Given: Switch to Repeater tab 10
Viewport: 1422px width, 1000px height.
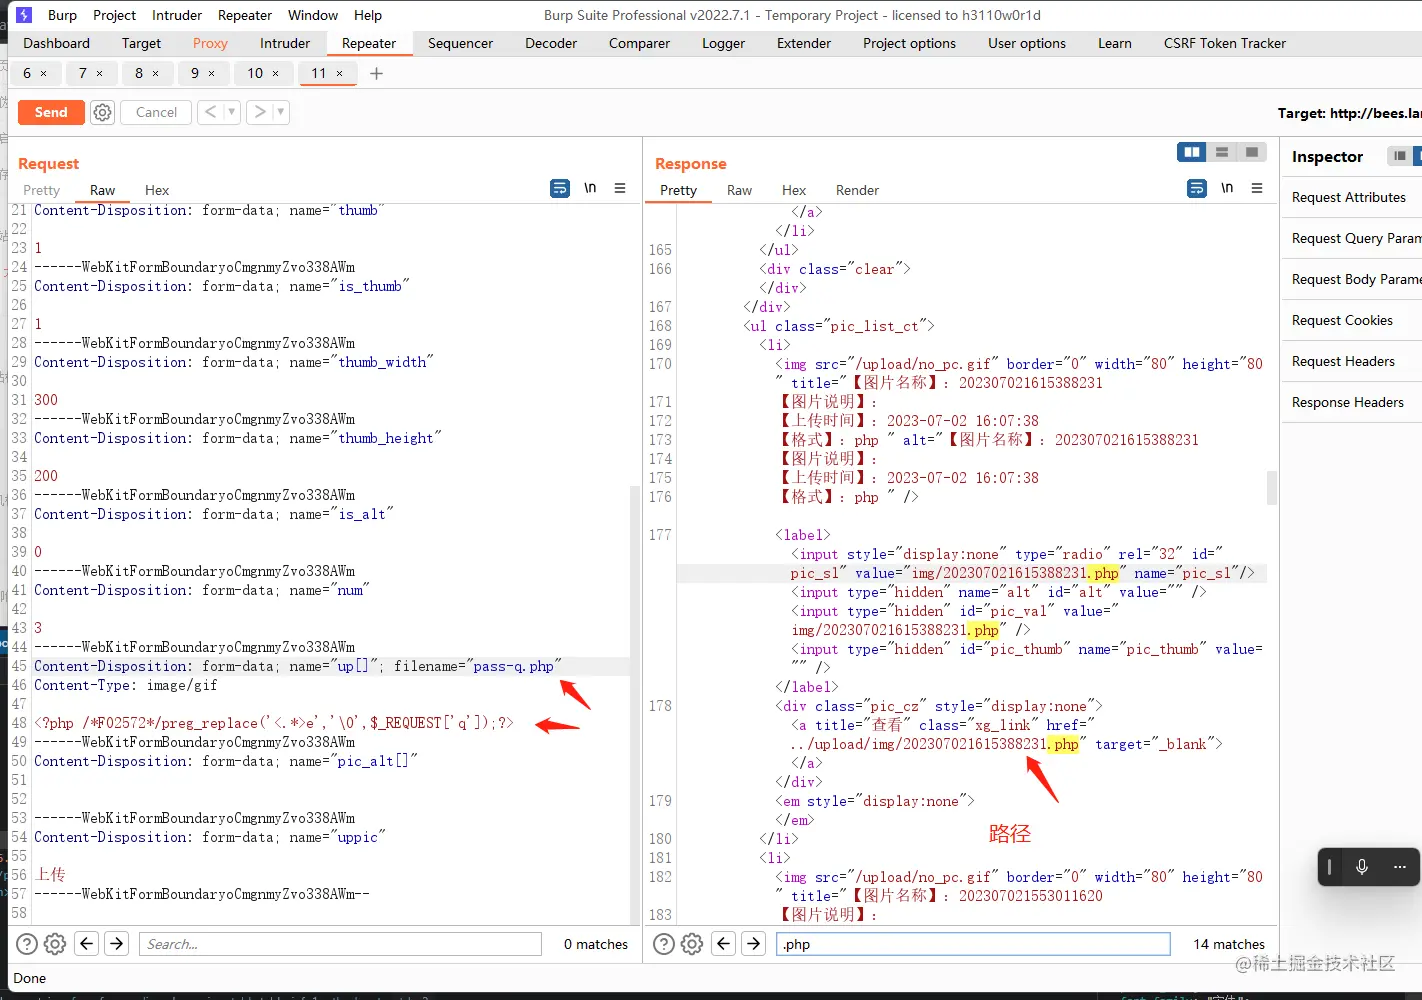Looking at the screenshot, I should click(255, 73).
